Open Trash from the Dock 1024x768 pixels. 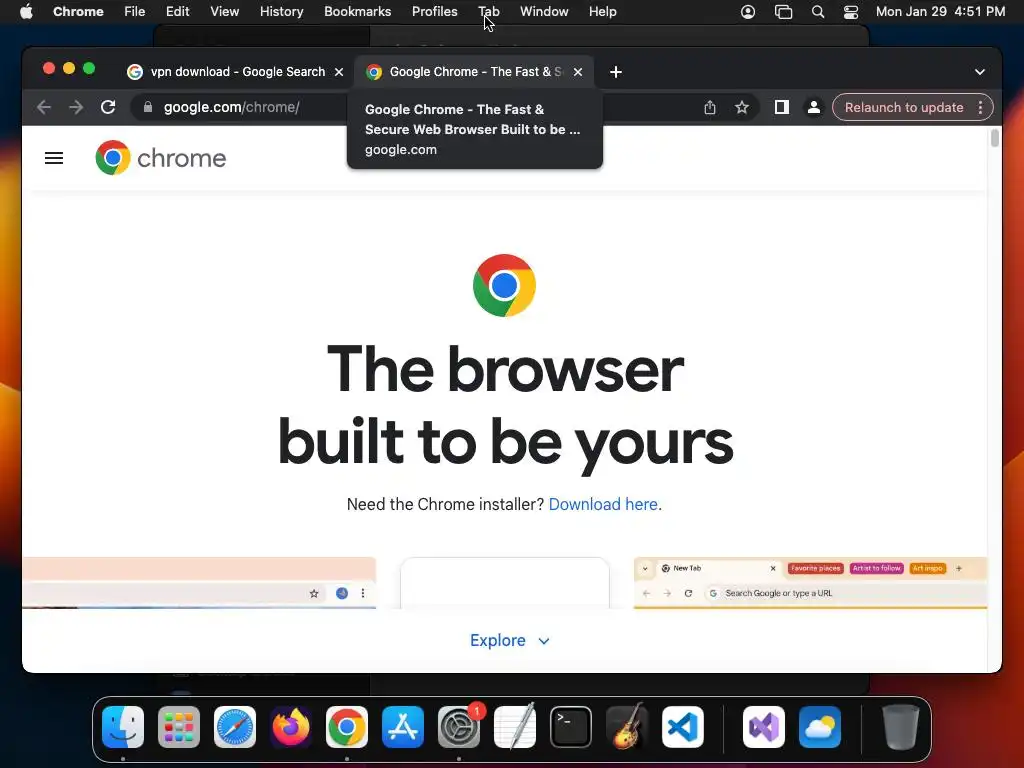[x=901, y=727]
